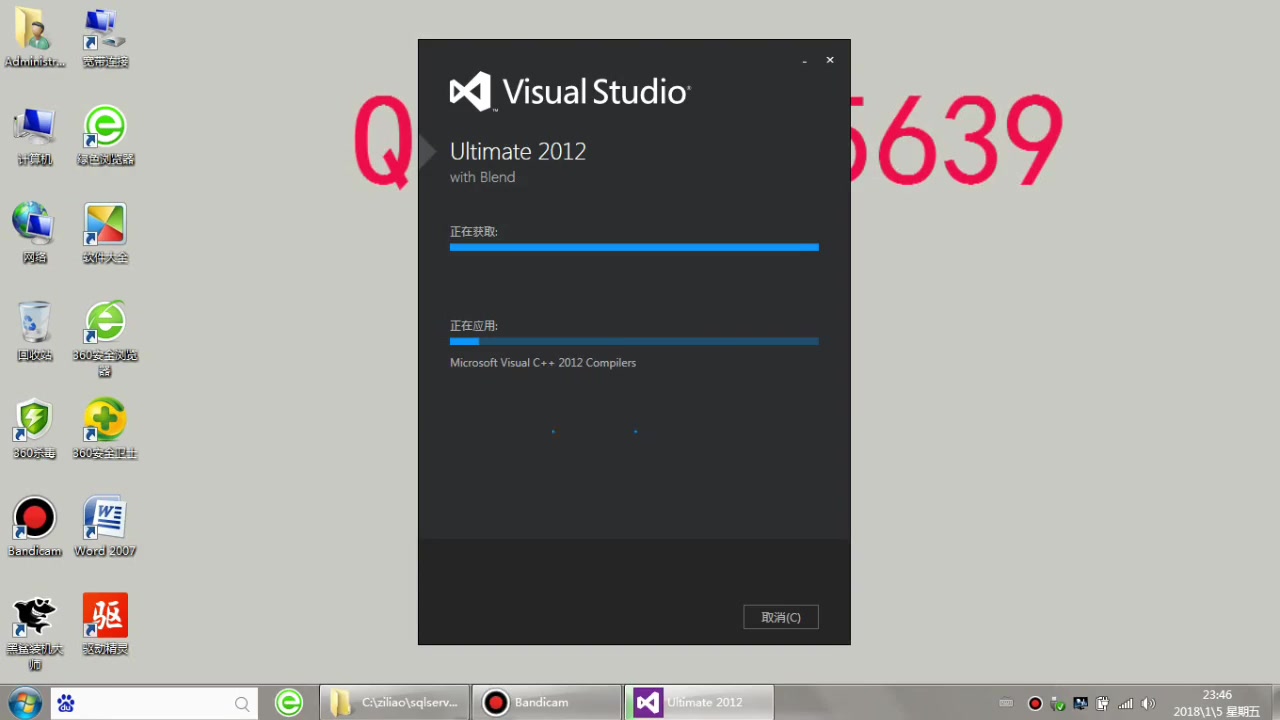Click the keyboard input method tray icon
Screen dimensions: 1280x720
click(x=1006, y=703)
